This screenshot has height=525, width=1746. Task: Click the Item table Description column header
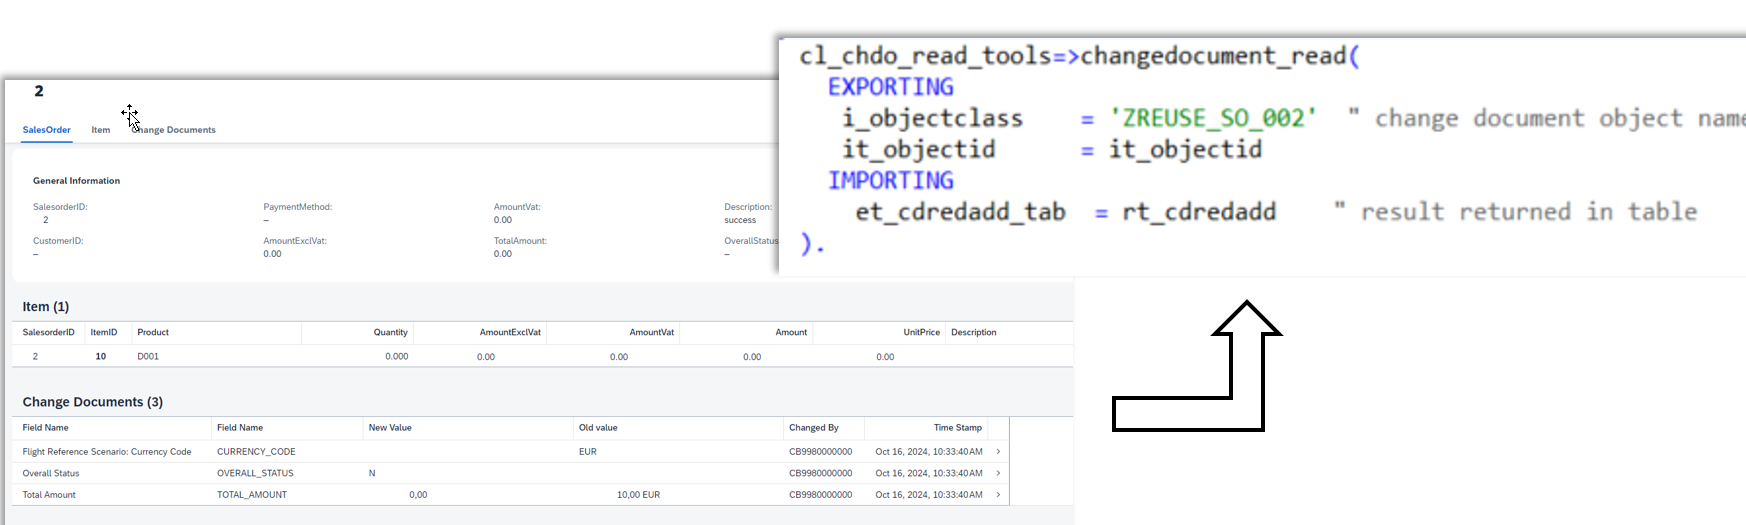tap(974, 332)
